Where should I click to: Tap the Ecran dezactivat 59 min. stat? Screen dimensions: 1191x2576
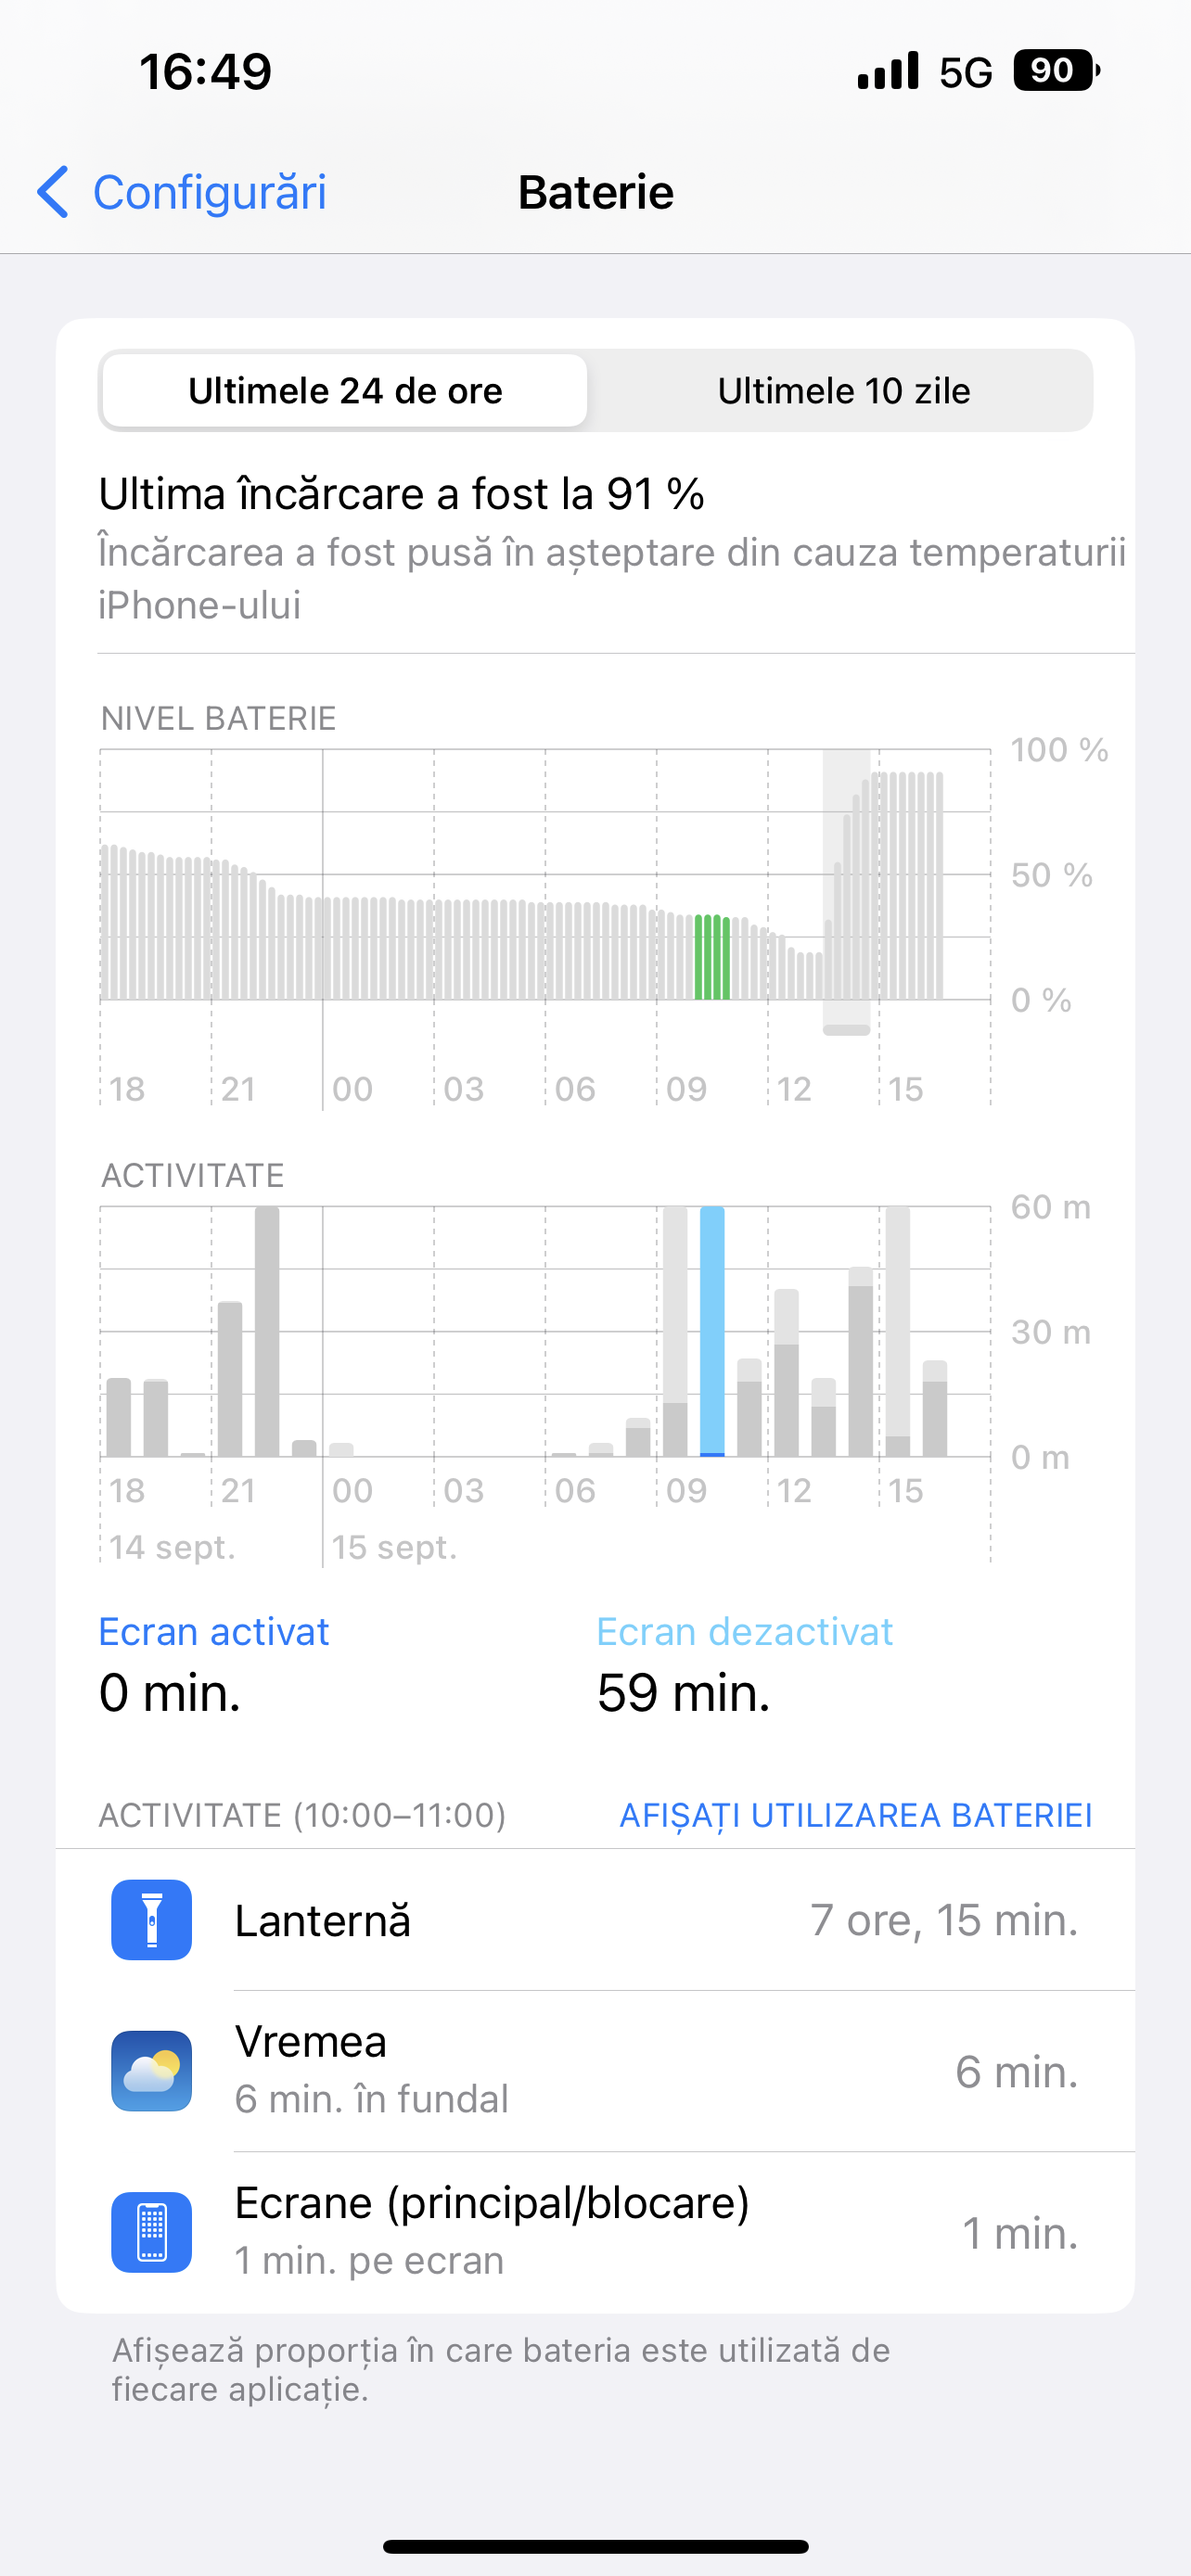tap(744, 1665)
